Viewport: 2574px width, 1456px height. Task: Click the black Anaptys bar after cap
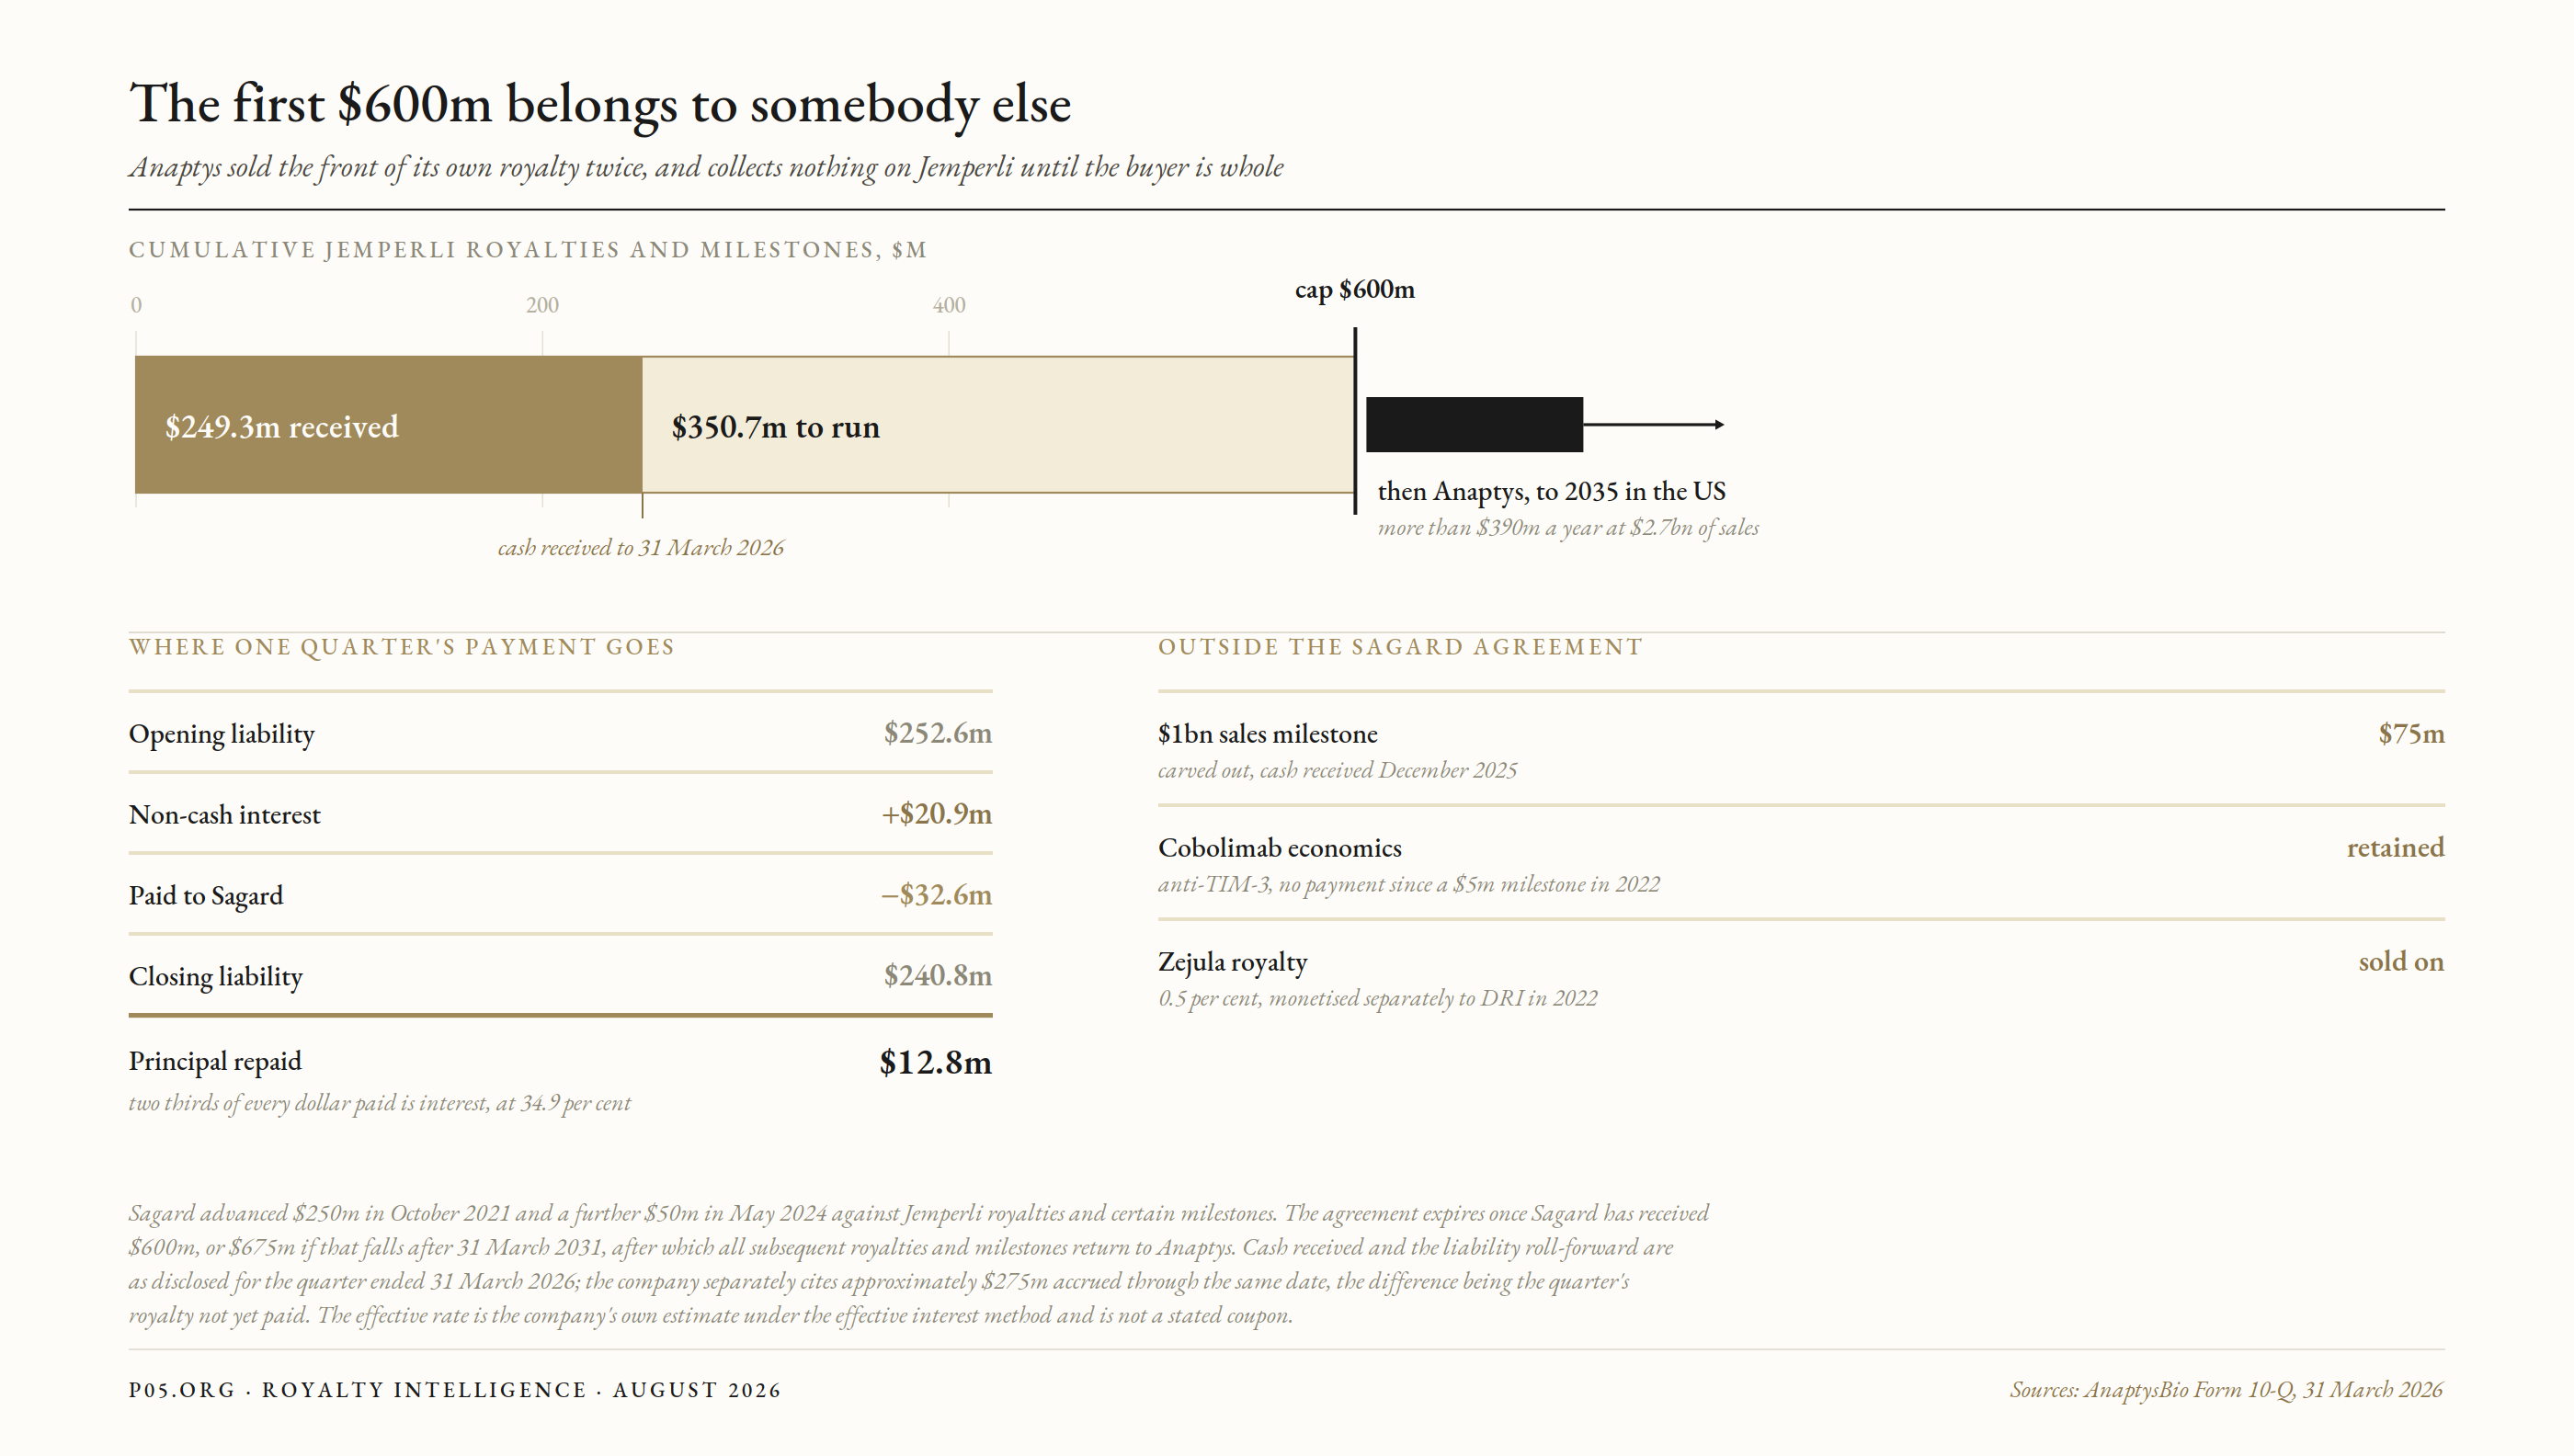coord(1474,425)
